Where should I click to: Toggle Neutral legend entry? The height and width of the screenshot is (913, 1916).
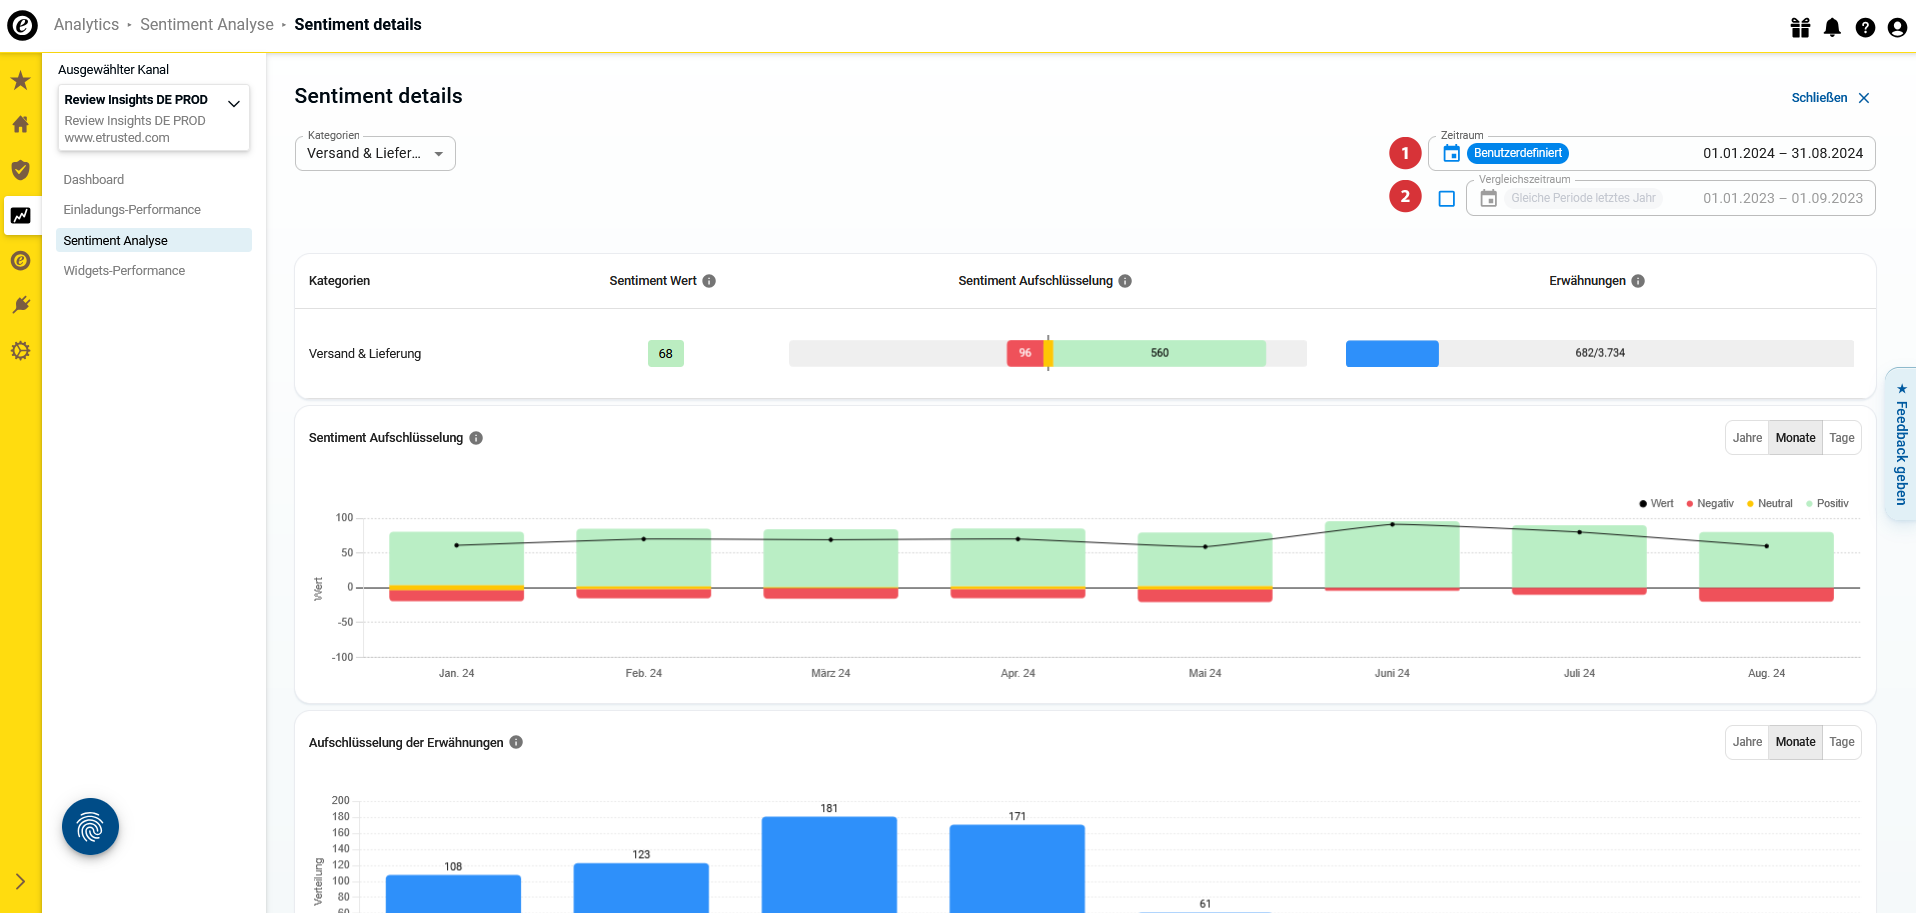click(x=1769, y=504)
